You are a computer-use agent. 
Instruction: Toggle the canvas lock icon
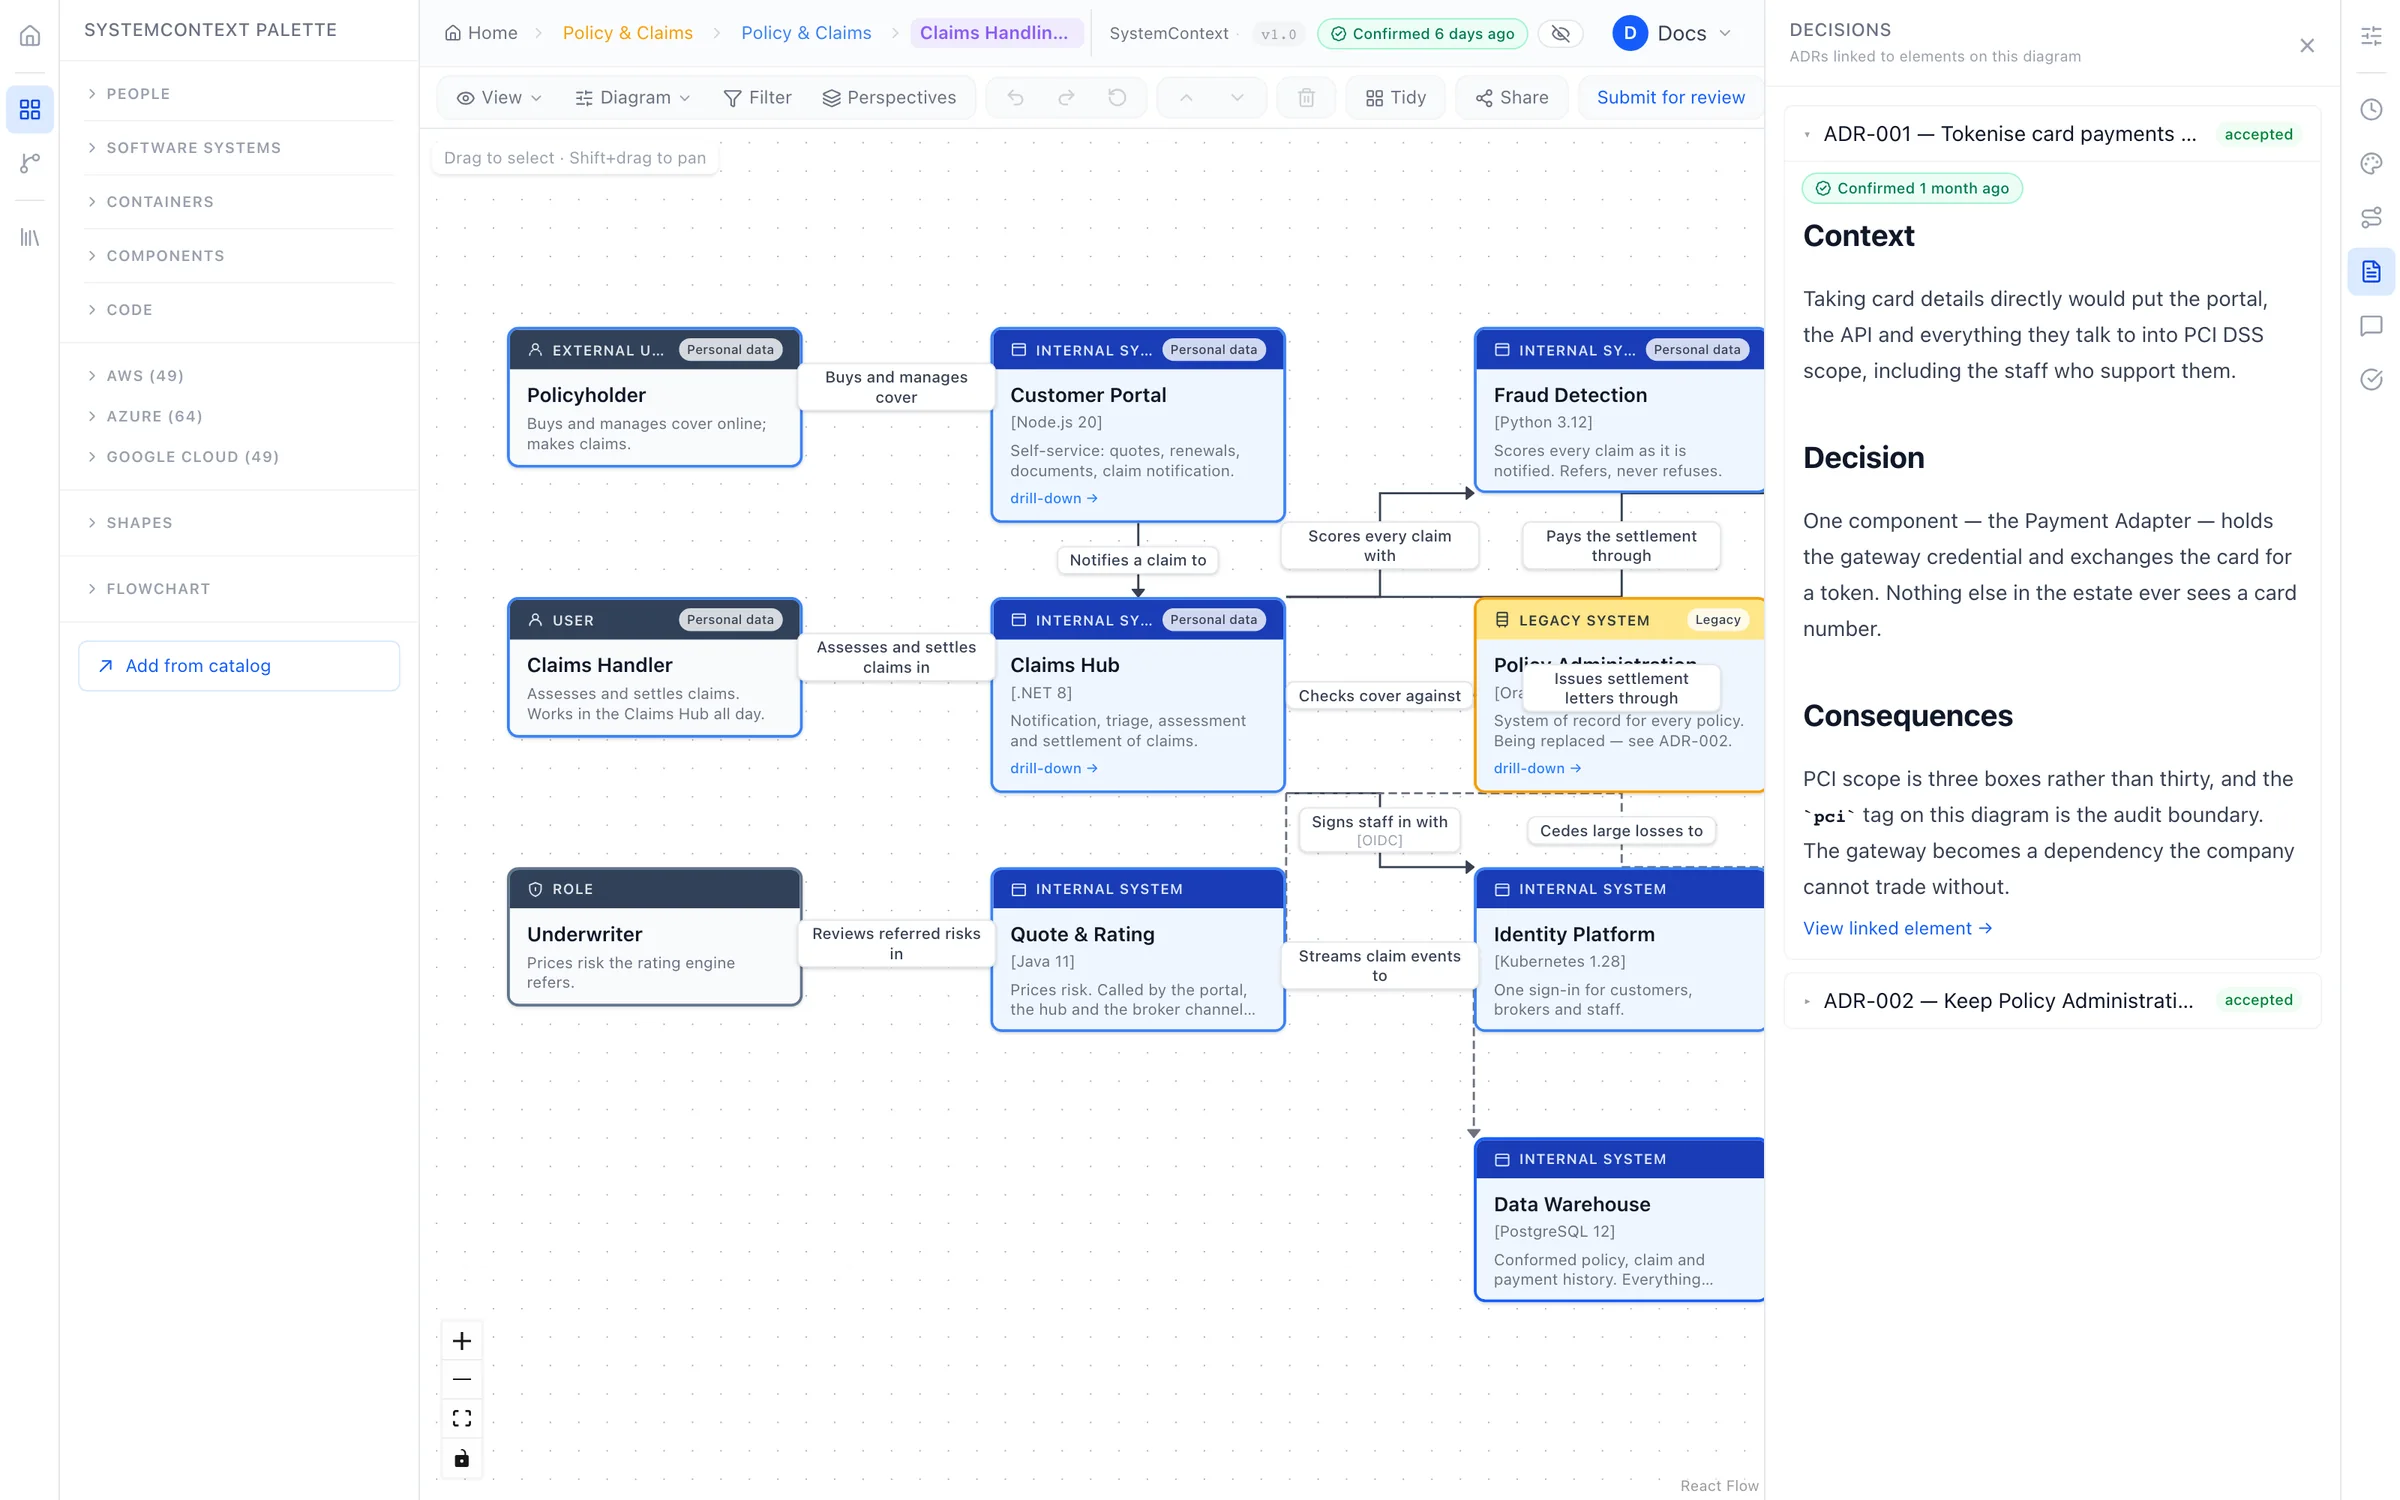[x=461, y=1458]
